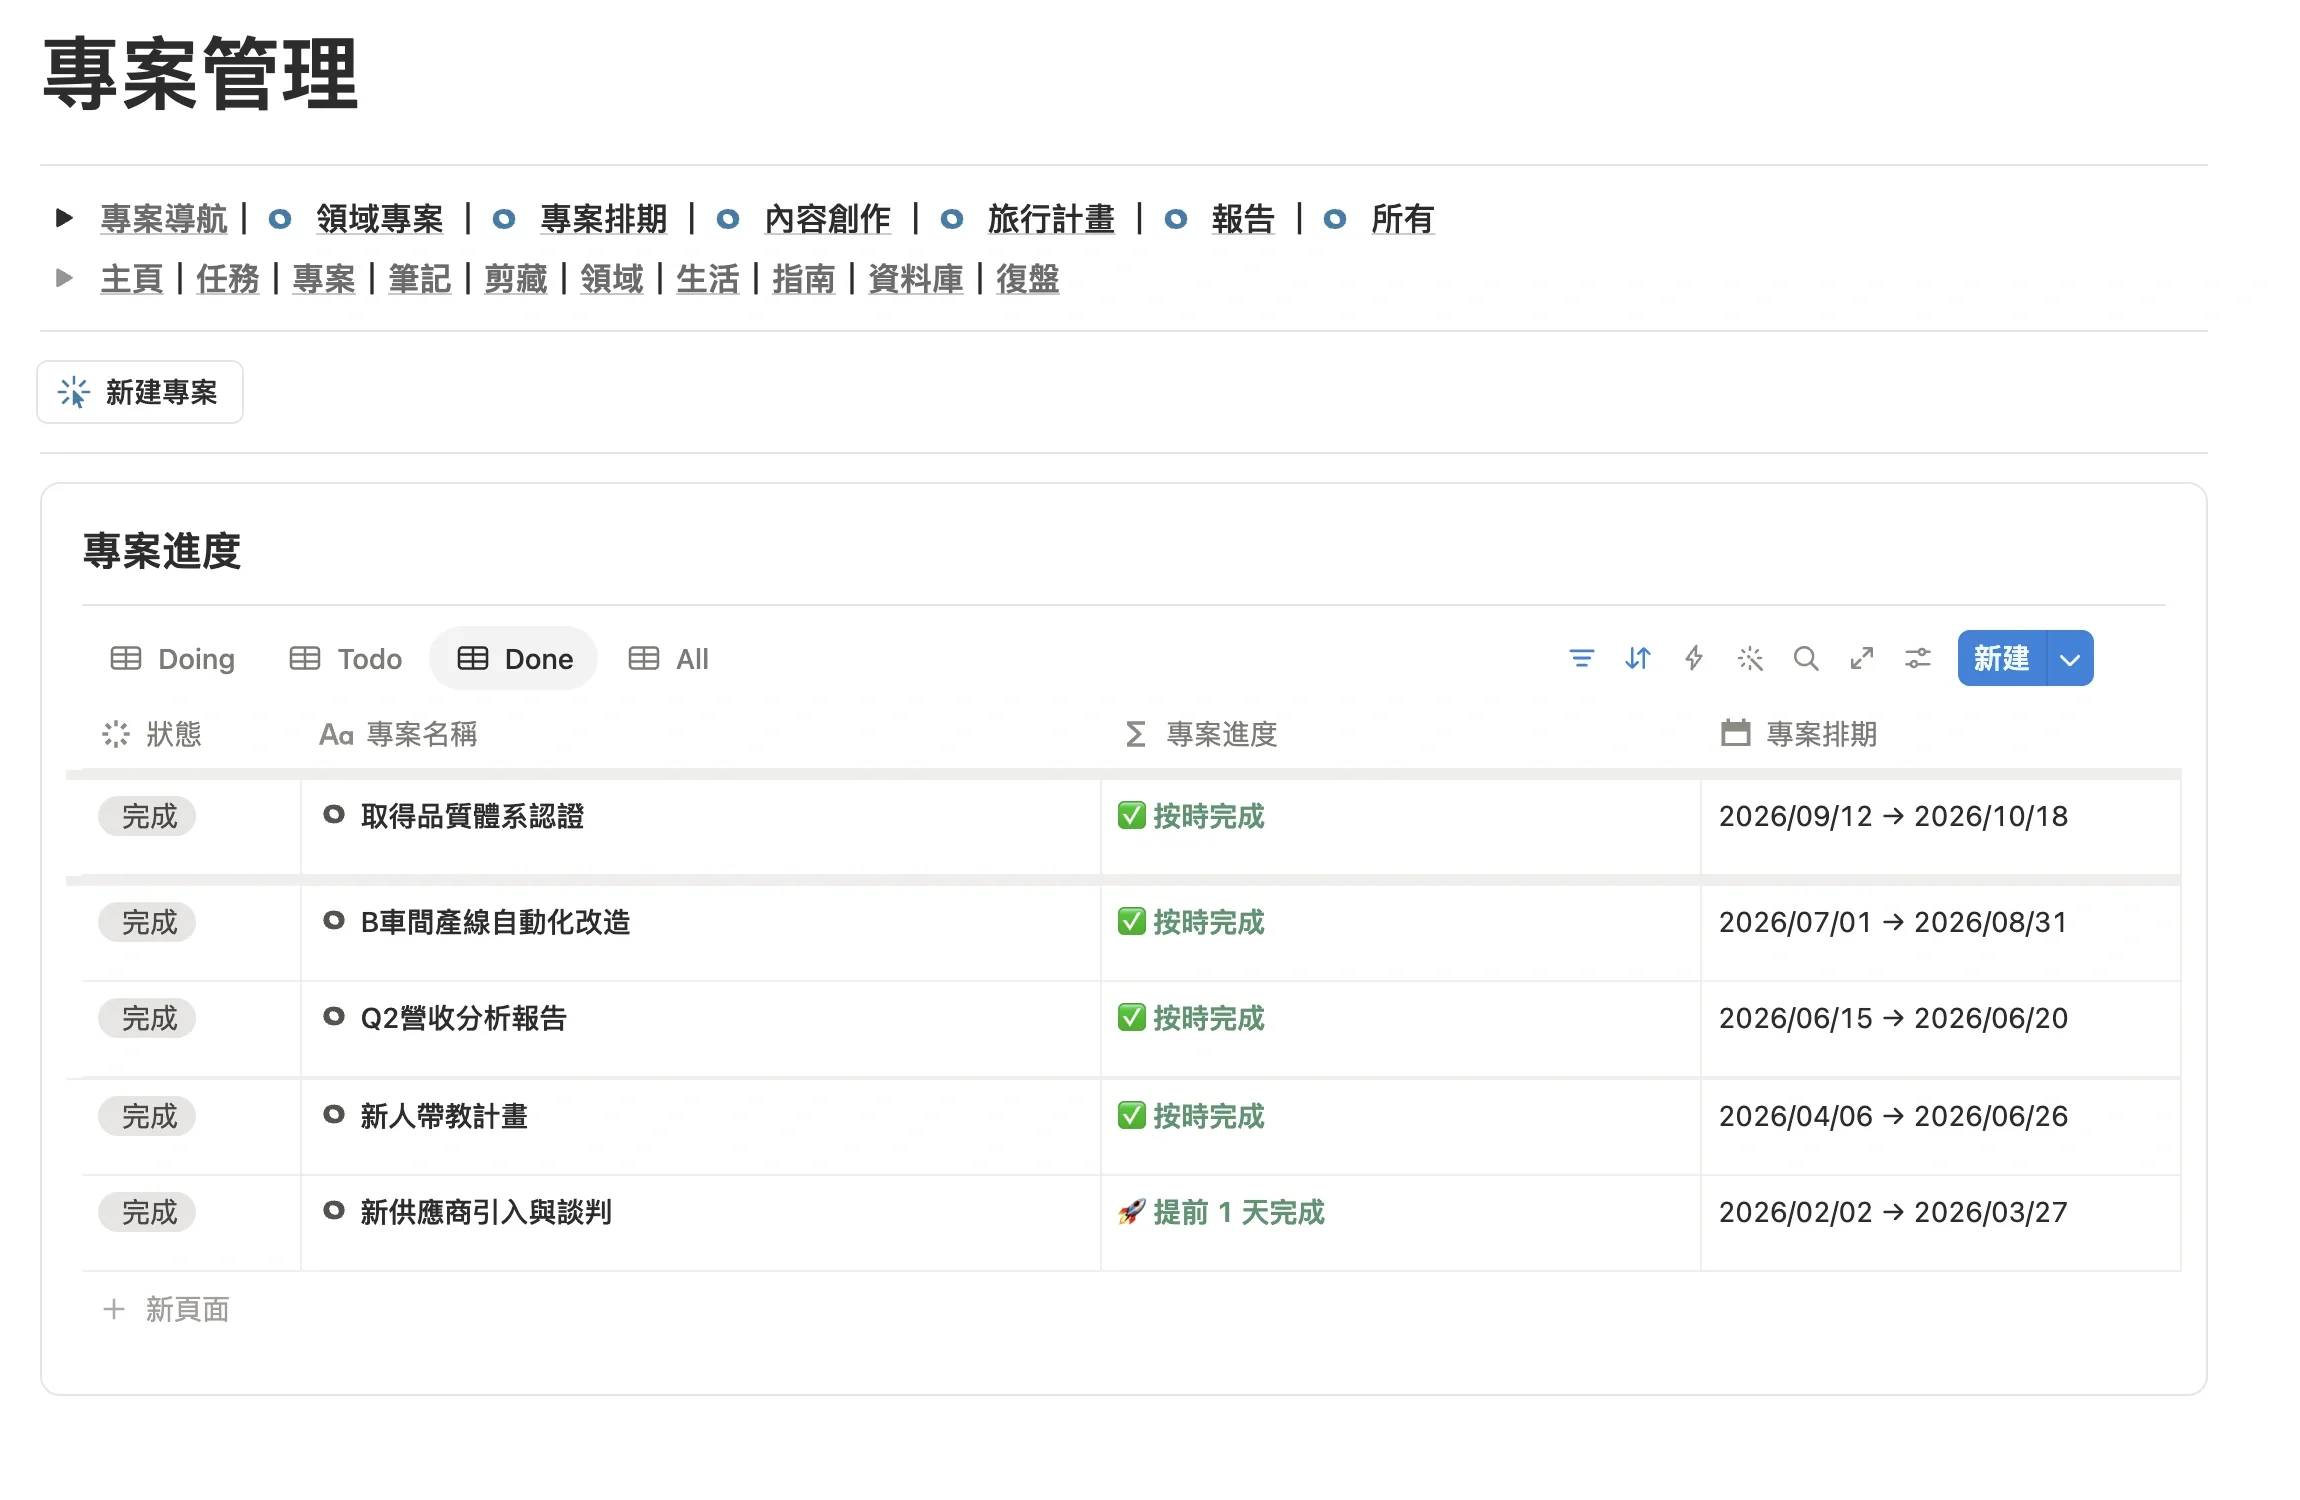The height and width of the screenshot is (1500, 2300).
Task: Click the plus icon next to 新頁面
Action: pyautogui.click(x=114, y=1309)
